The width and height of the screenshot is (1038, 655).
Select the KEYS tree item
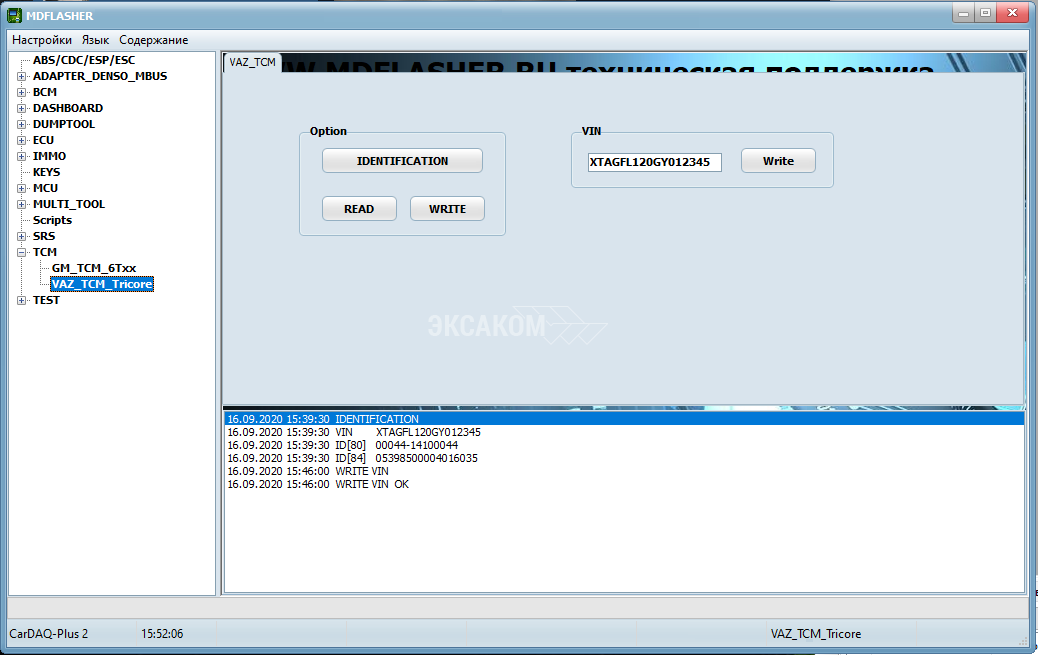(x=46, y=172)
